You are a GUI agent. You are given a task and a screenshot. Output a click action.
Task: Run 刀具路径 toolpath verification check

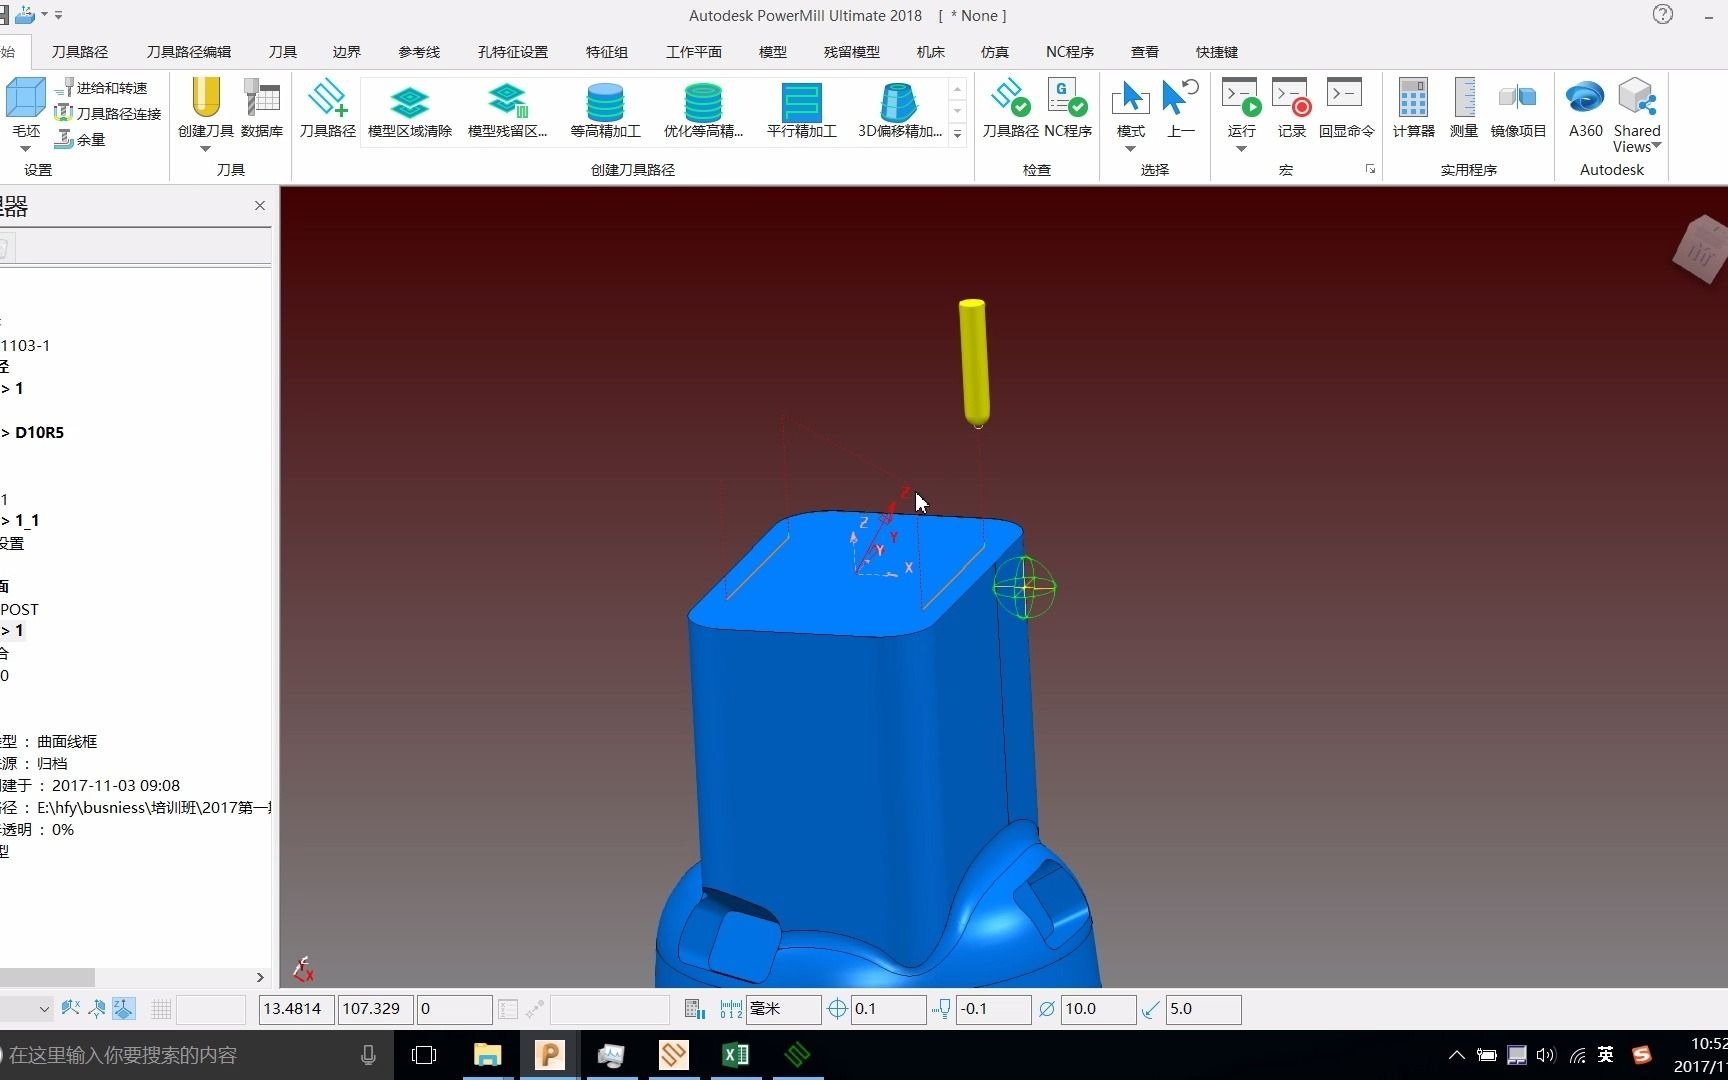[x=1010, y=108]
